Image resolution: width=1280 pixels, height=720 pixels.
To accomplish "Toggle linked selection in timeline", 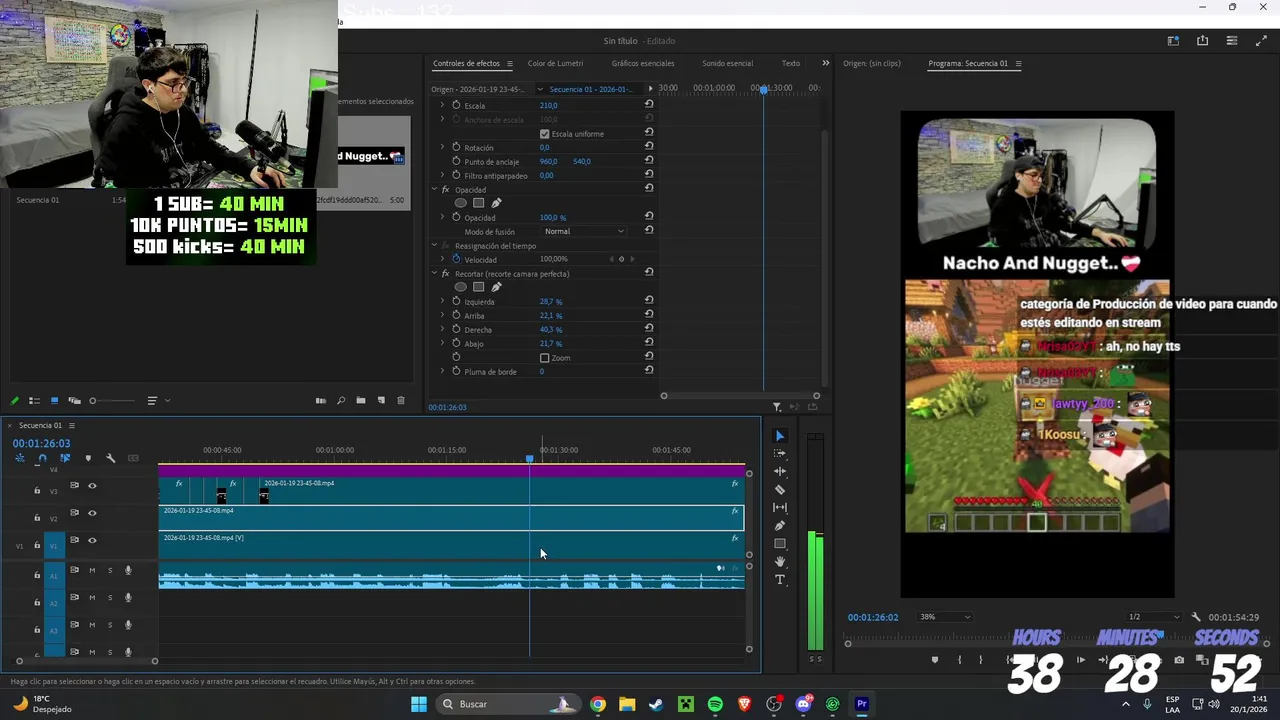I will [65, 458].
